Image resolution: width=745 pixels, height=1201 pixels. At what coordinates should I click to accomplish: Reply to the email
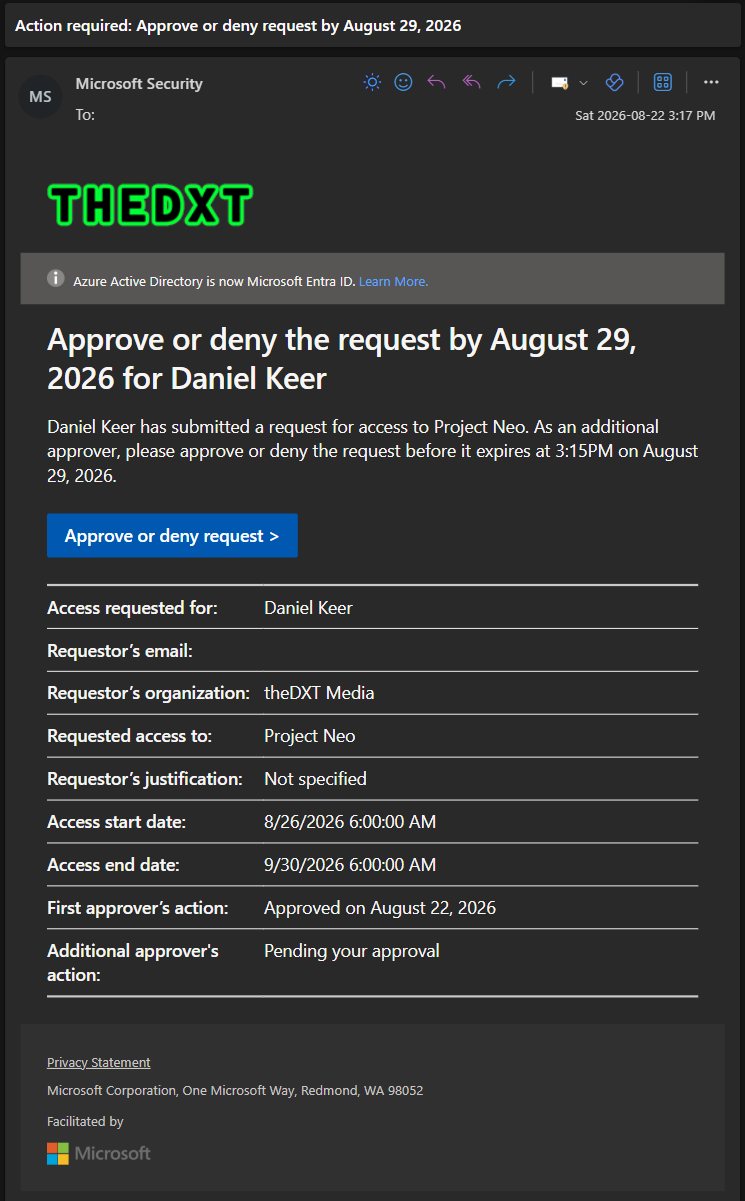pos(436,82)
